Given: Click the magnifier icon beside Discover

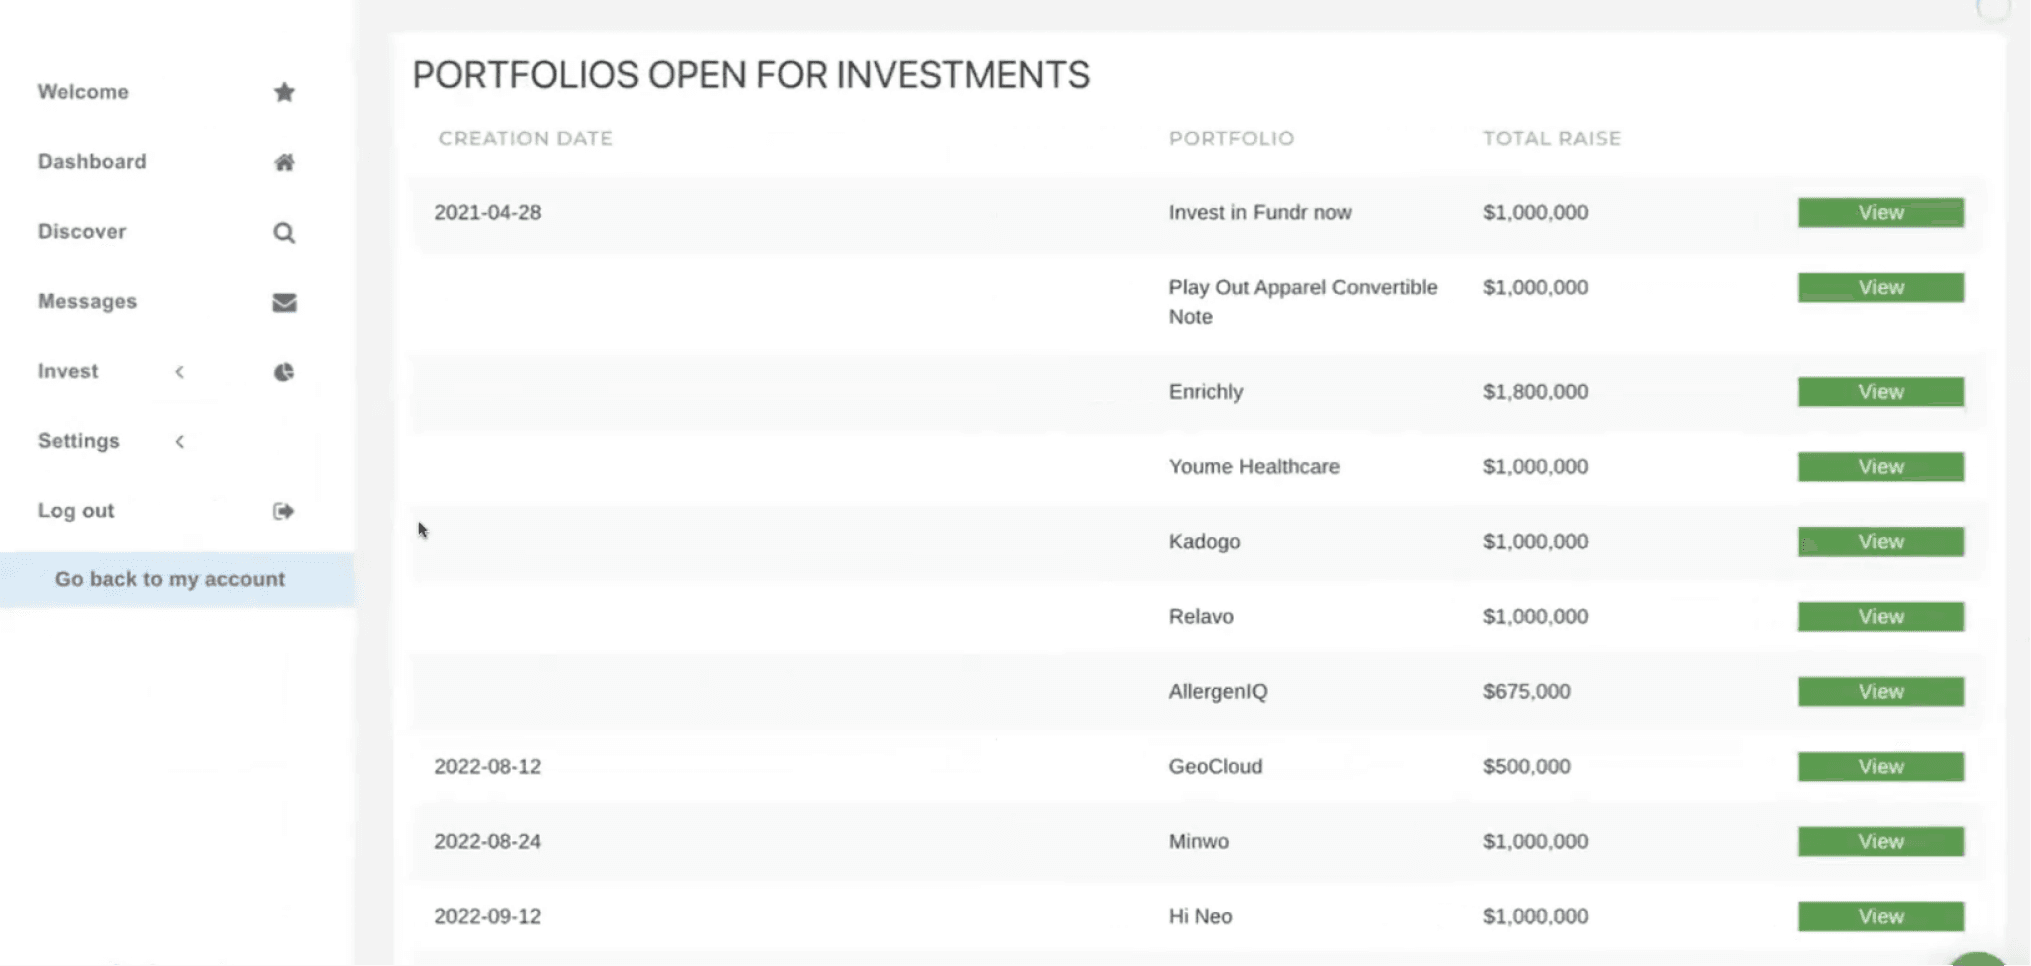Looking at the screenshot, I should click(x=284, y=232).
